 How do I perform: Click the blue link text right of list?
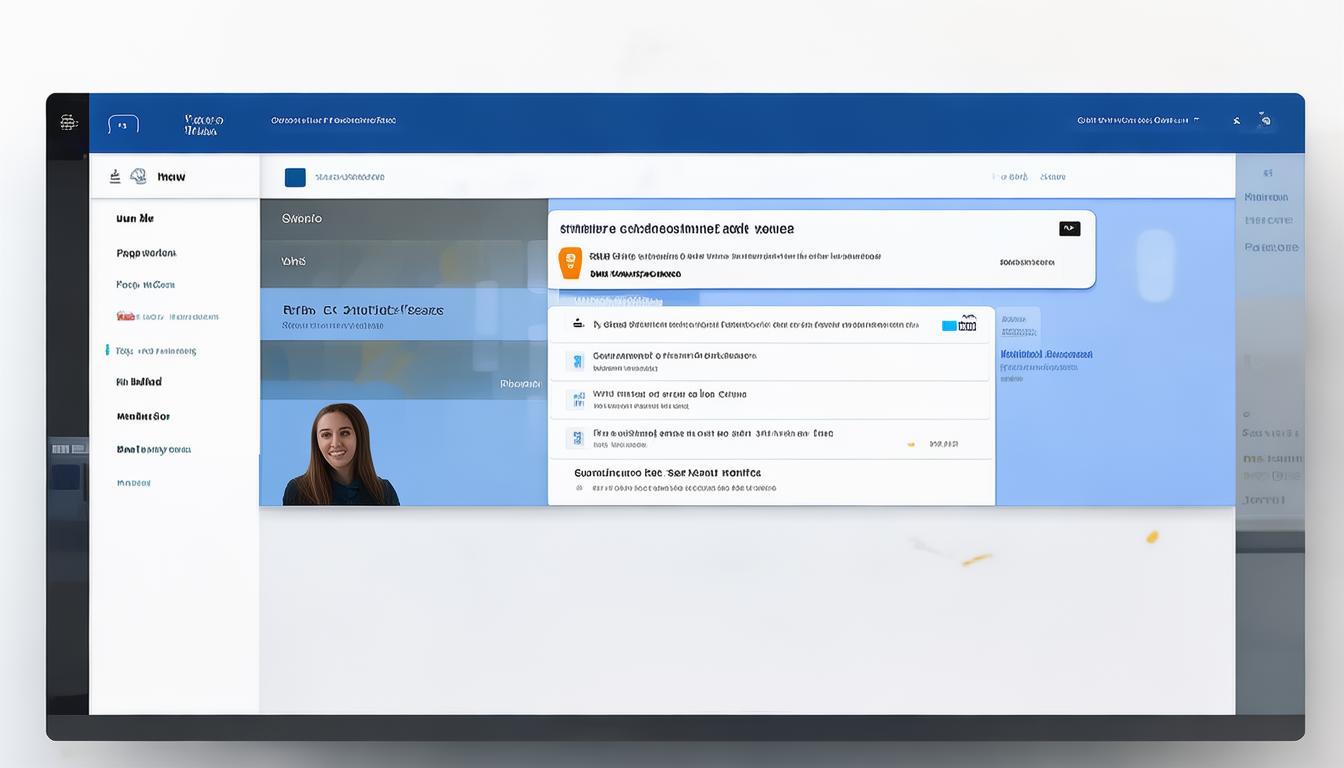tap(1046, 355)
